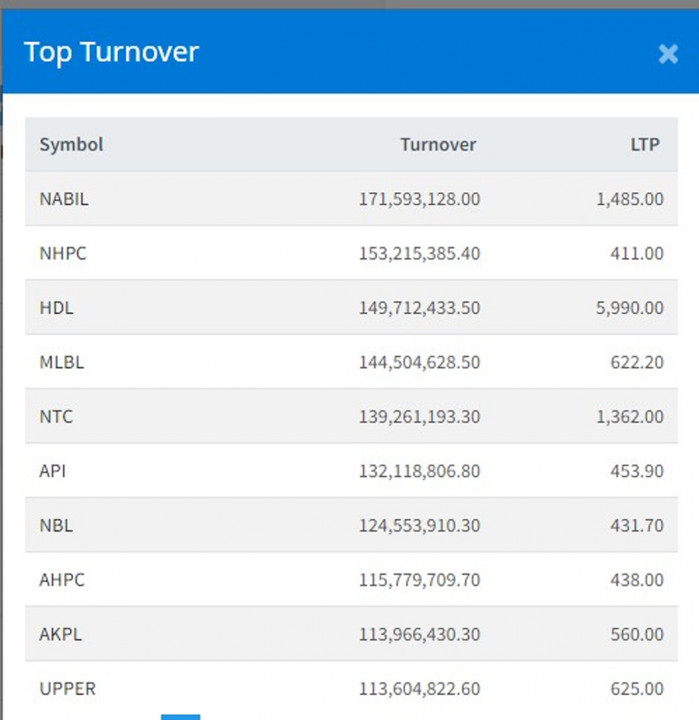This screenshot has height=720, width=699.
Task: Open the HDL symbol entry
Action: [56, 308]
